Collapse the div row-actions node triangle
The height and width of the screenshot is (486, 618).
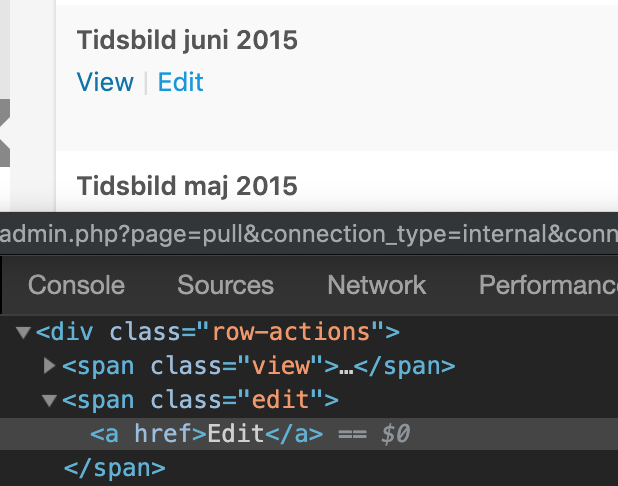[x=24, y=332]
